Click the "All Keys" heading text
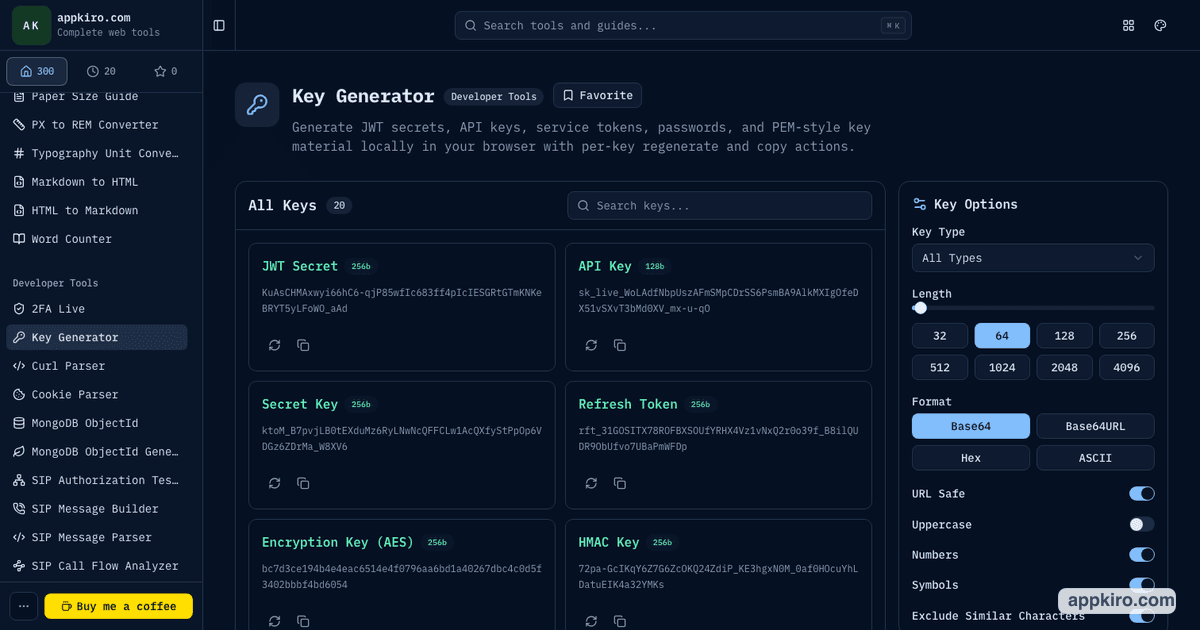1200x630 pixels. tap(282, 205)
